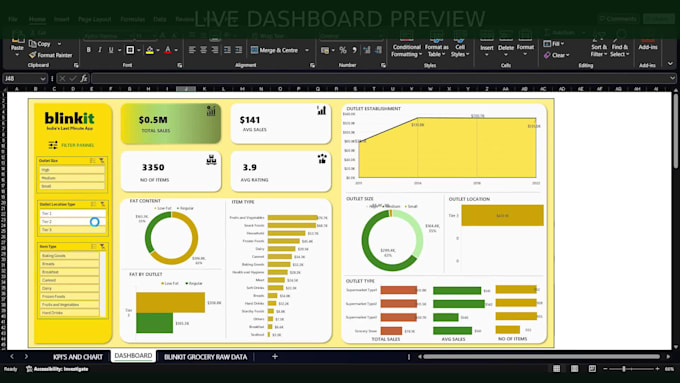The width and height of the screenshot is (680, 383).
Task: Increase the indent
Action: click(239, 50)
